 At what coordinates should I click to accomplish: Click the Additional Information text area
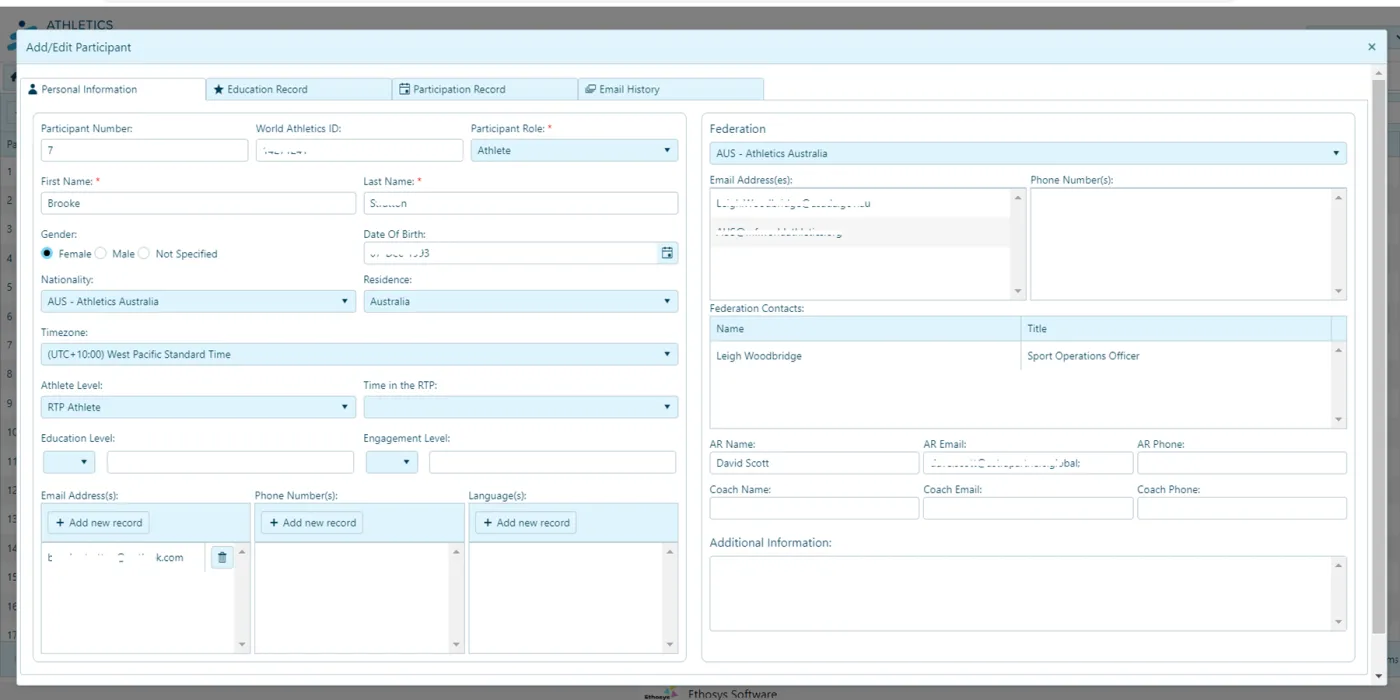click(1028, 593)
